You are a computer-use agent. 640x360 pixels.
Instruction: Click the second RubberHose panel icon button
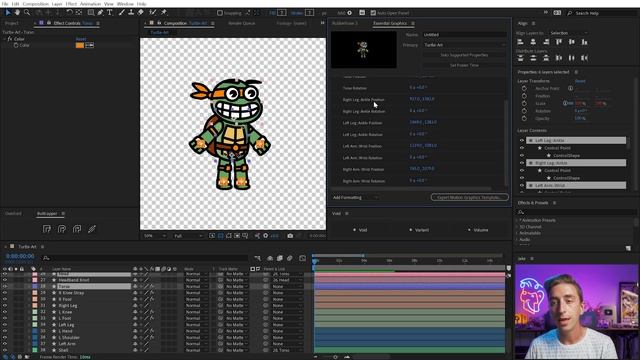tap(62, 229)
